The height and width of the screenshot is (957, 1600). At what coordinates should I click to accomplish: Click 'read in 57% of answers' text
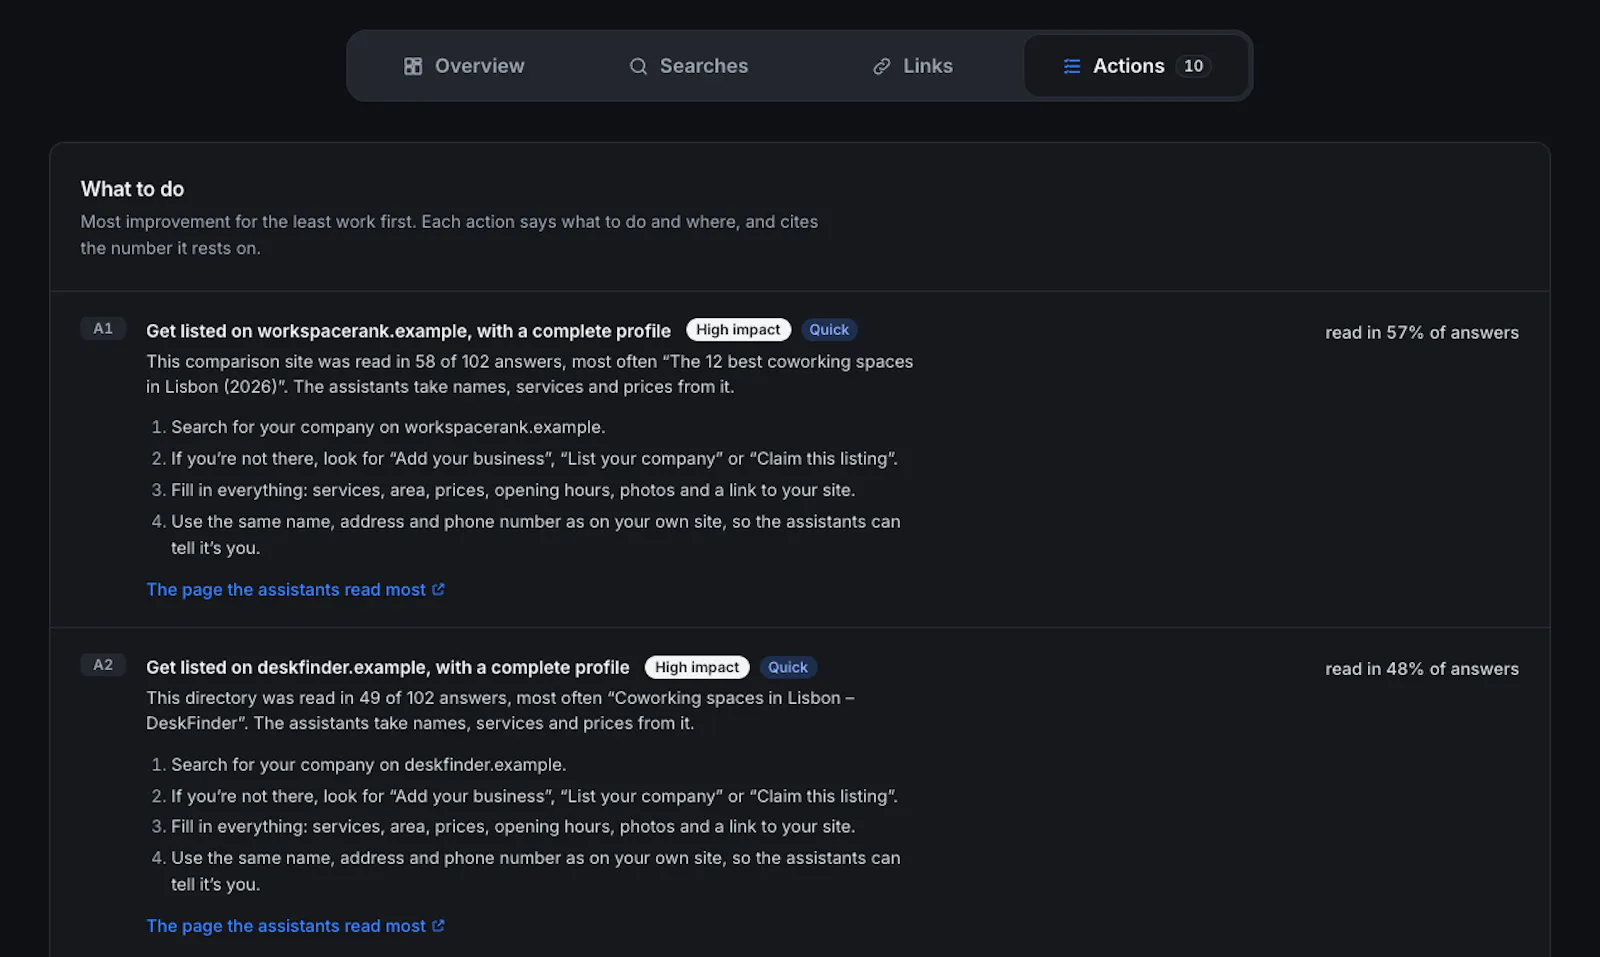tap(1422, 333)
